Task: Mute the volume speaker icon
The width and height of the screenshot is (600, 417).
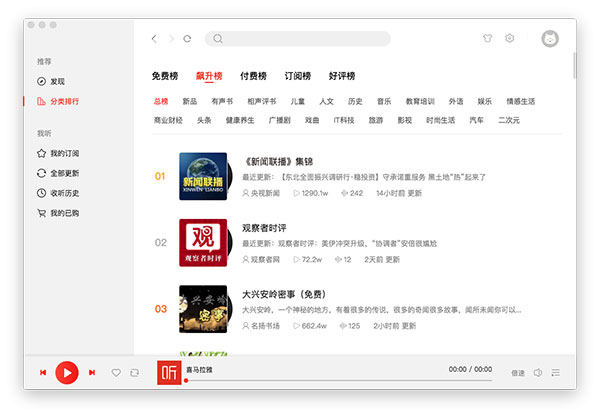Action: (x=537, y=373)
